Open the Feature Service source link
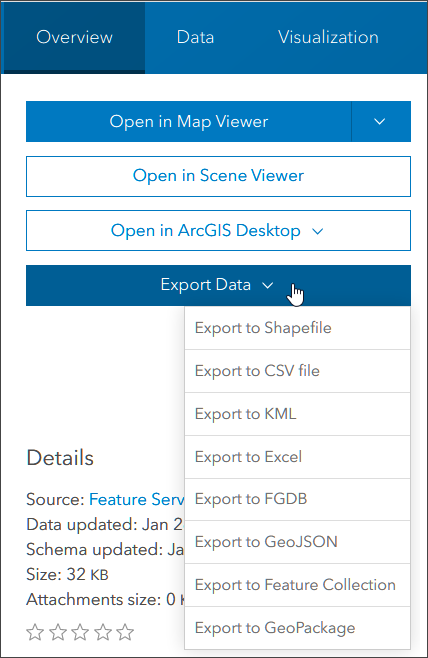The width and height of the screenshot is (428, 658). point(137,499)
